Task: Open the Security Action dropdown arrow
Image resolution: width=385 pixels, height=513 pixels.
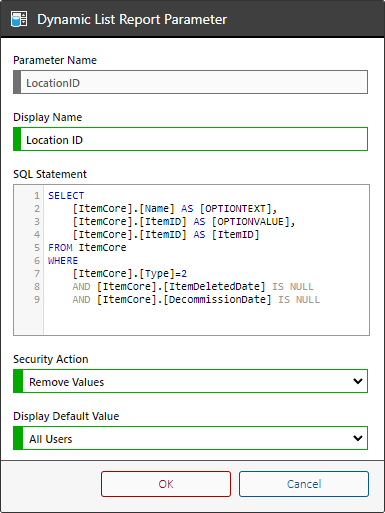Action: pos(358,381)
